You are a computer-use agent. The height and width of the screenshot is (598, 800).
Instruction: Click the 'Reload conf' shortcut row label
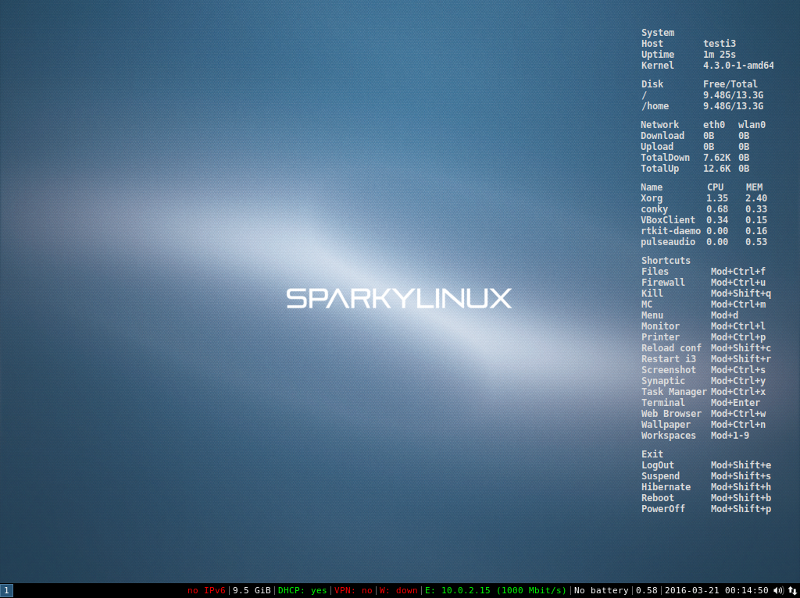click(671, 348)
